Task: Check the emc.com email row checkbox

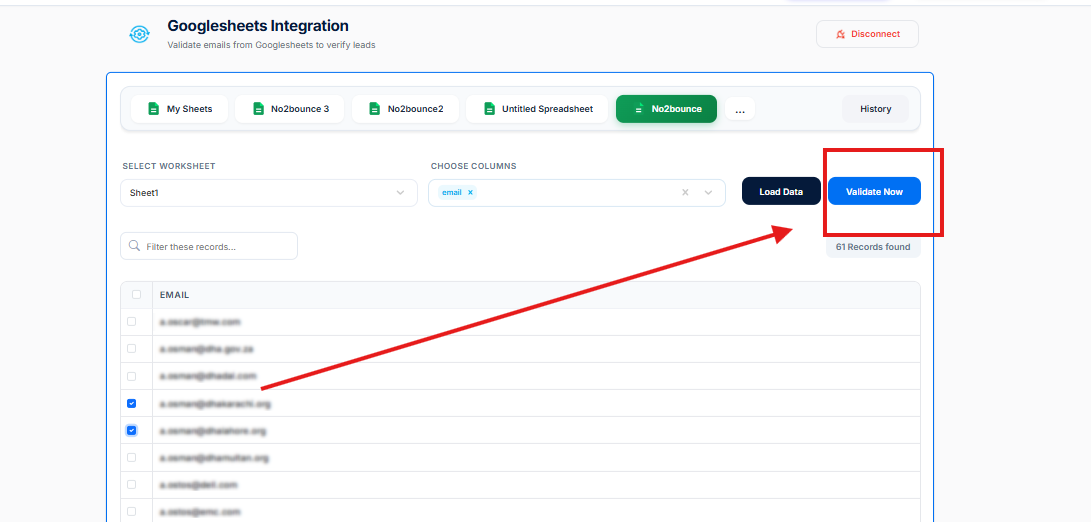Action: point(132,512)
